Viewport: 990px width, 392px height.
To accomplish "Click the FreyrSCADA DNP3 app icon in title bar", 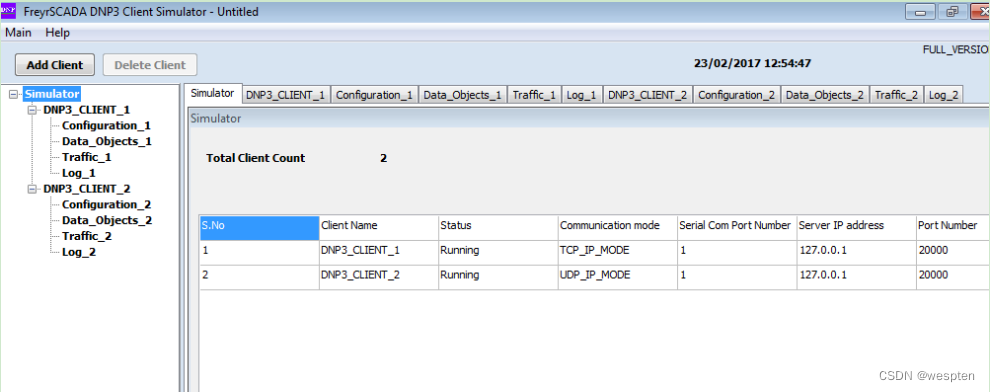I will (x=8, y=11).
